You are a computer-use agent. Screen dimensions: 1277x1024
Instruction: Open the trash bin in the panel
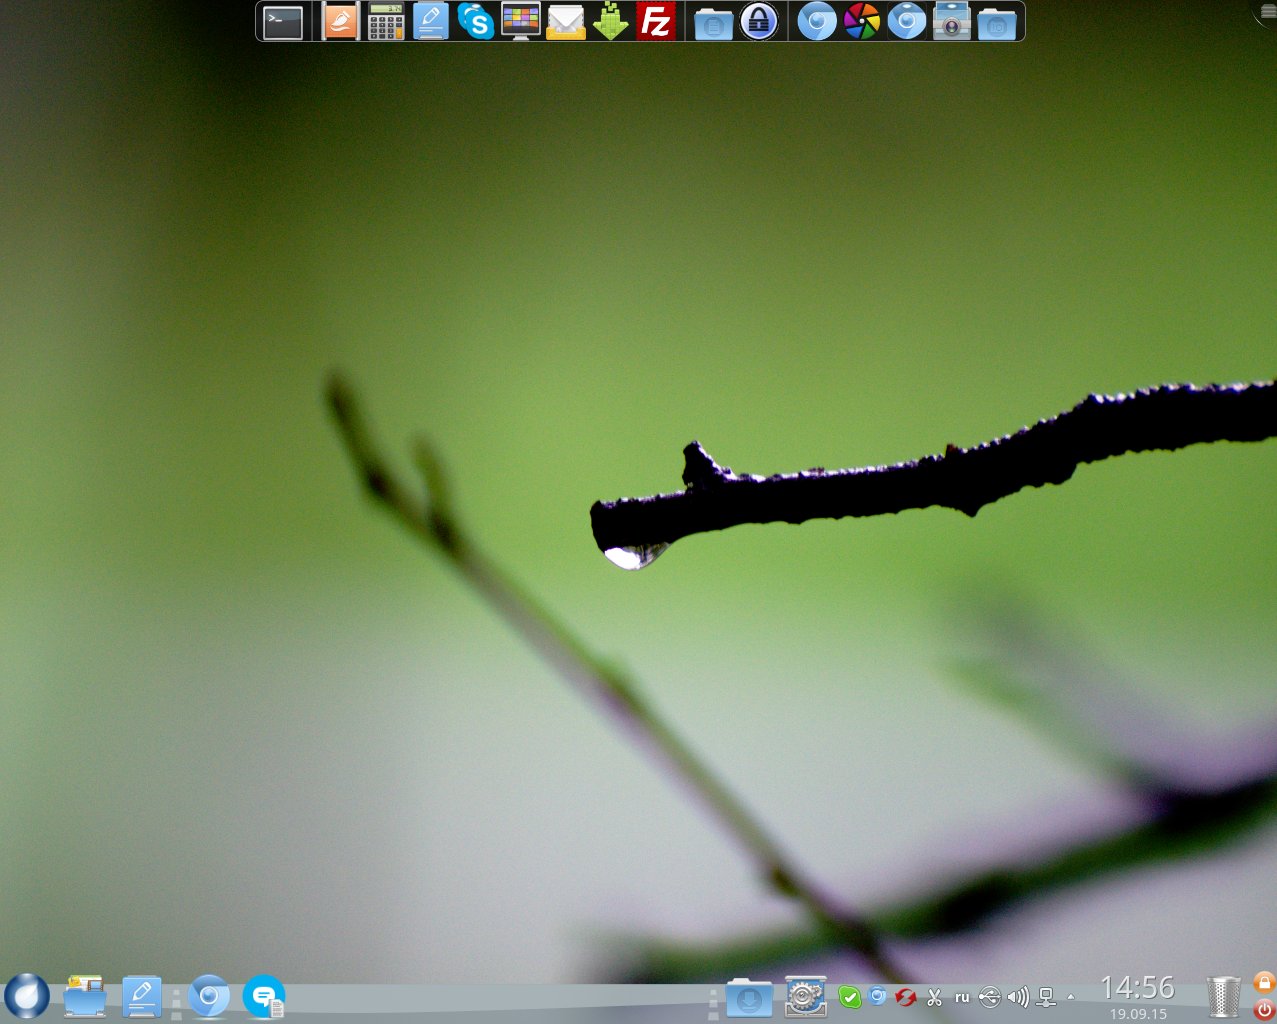[1223, 997]
